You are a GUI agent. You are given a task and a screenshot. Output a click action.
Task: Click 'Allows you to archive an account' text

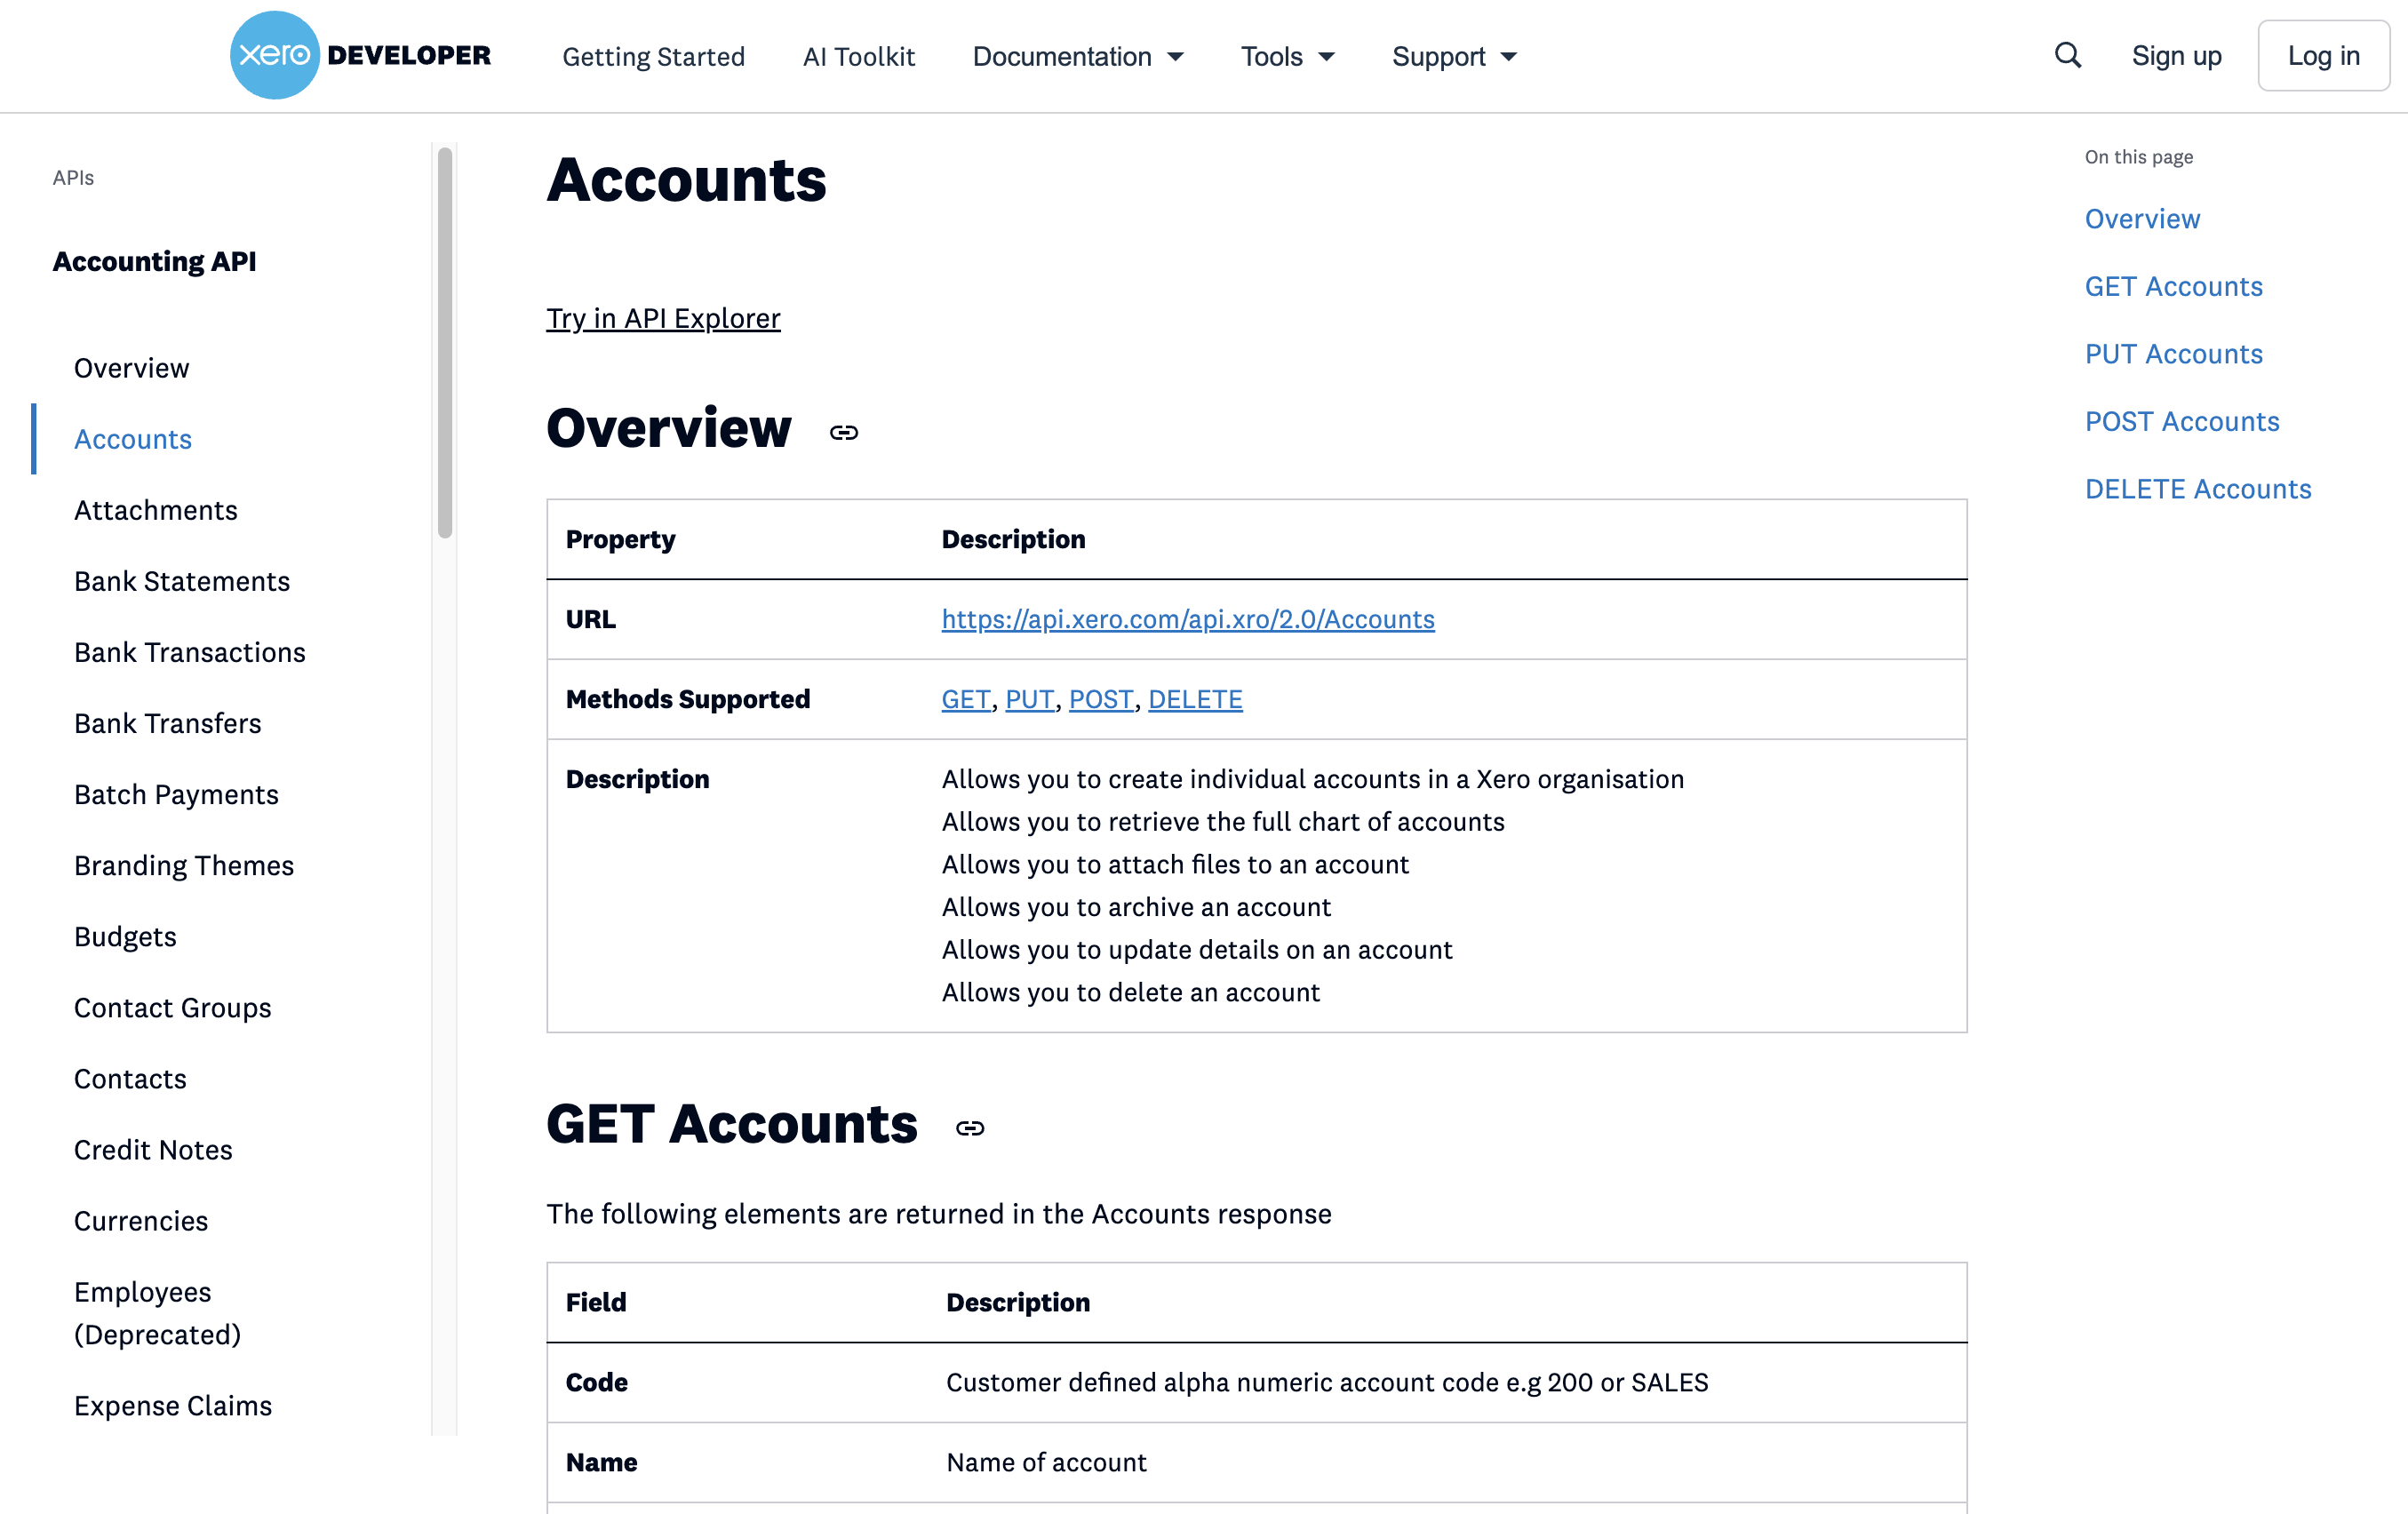(1136, 907)
